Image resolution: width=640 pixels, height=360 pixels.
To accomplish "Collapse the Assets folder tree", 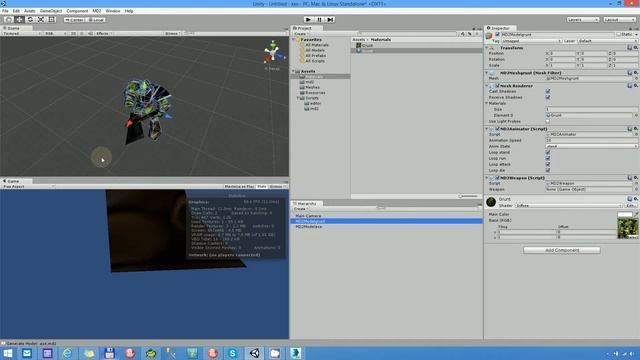I will 293,71.
